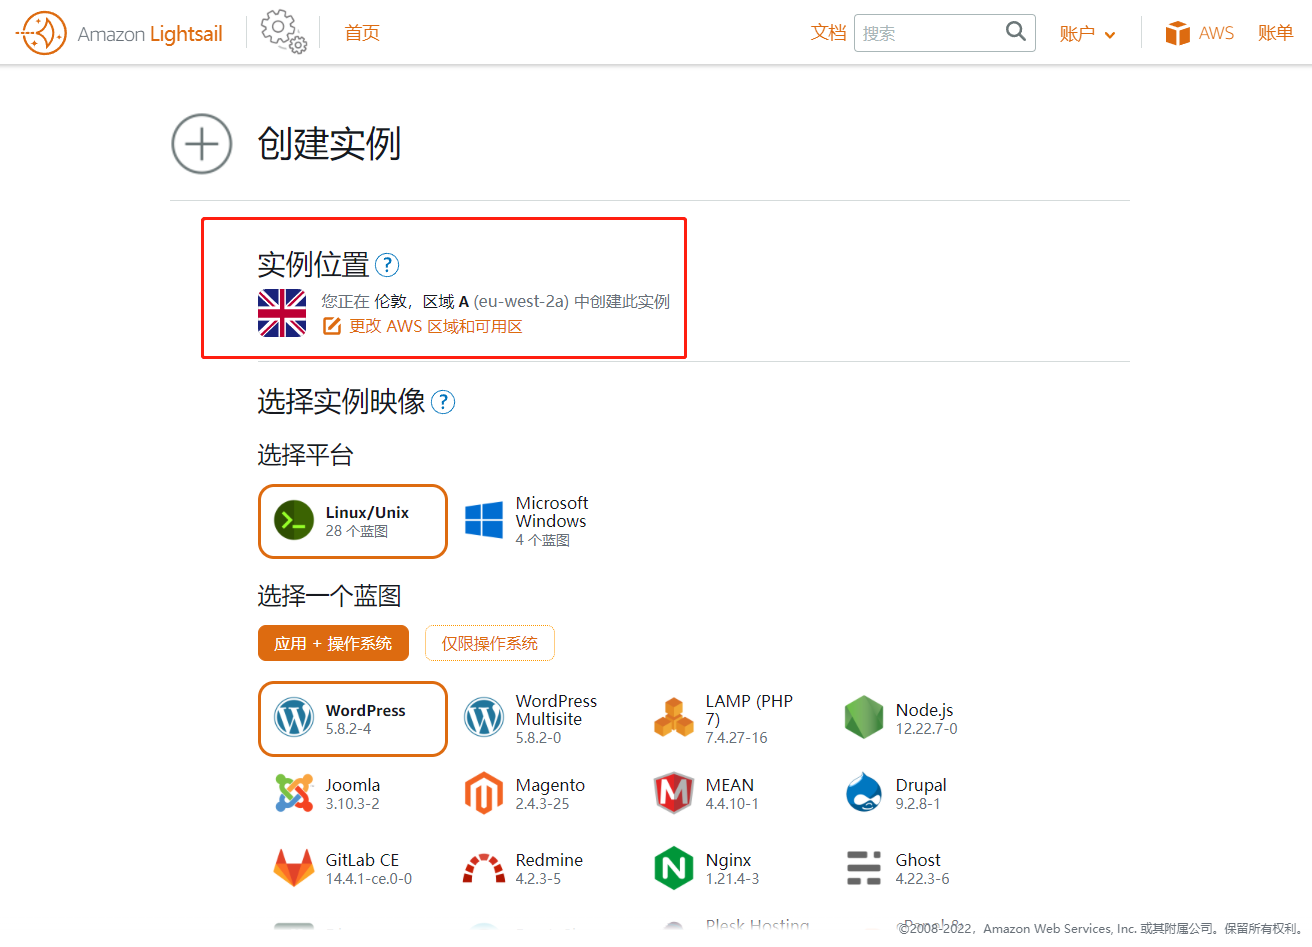Click the LAMP stack cubes icon
Viewport: 1312px width, 947px height.
[674, 718]
